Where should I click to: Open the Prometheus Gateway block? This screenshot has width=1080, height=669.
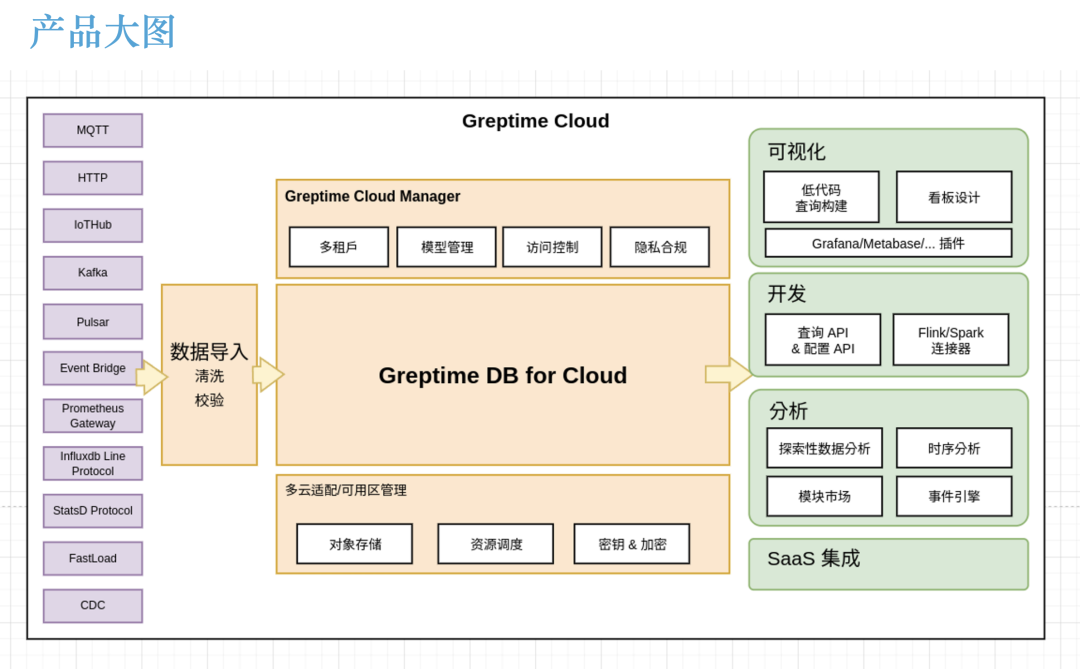(92, 415)
